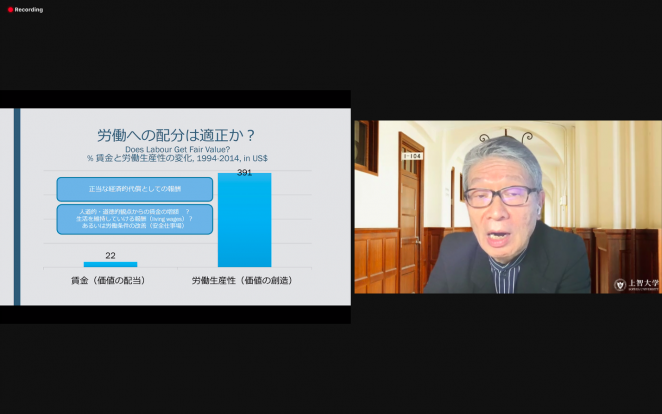This screenshot has width=662, height=414.
Task: Select the lower blue callout mentioning living wages
Action: 134,219
